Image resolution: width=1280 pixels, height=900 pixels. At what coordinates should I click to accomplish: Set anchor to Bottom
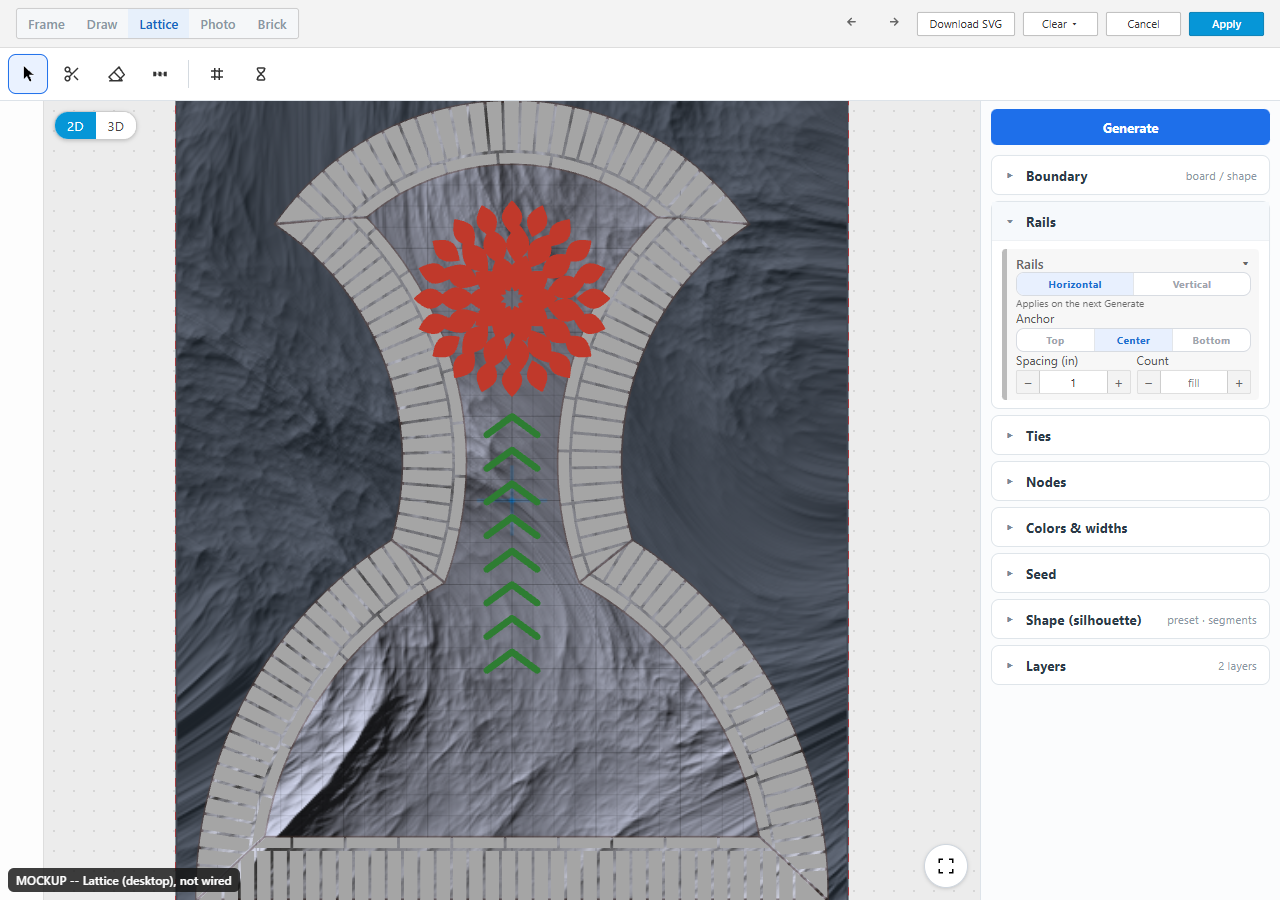(1211, 341)
